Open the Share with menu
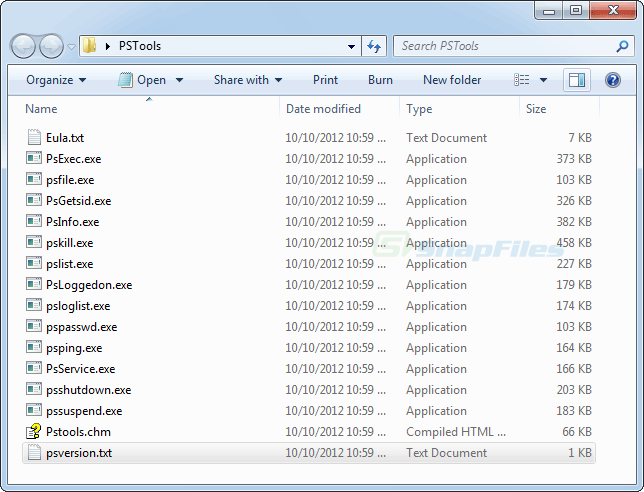Image resolution: width=644 pixels, height=492 pixels. click(248, 80)
